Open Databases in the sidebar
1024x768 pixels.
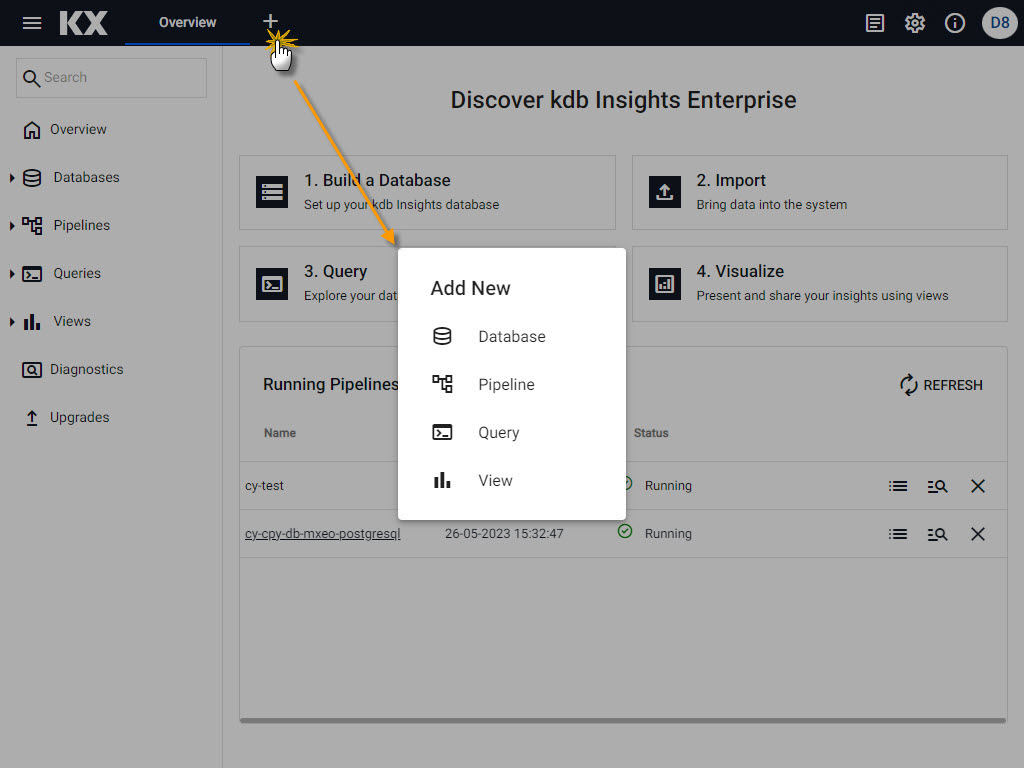(x=86, y=178)
